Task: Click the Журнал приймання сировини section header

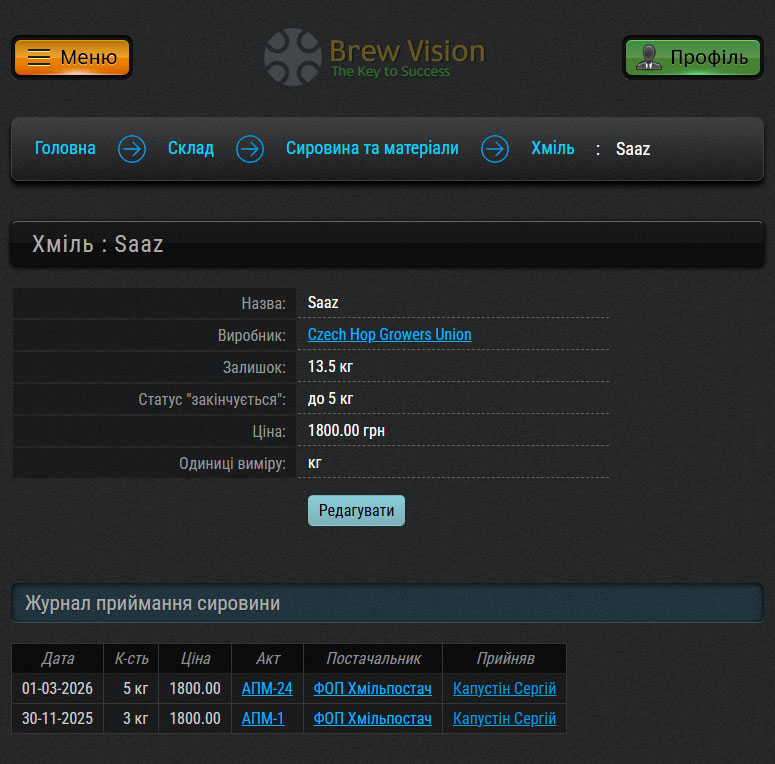Action: pyautogui.click(x=387, y=604)
